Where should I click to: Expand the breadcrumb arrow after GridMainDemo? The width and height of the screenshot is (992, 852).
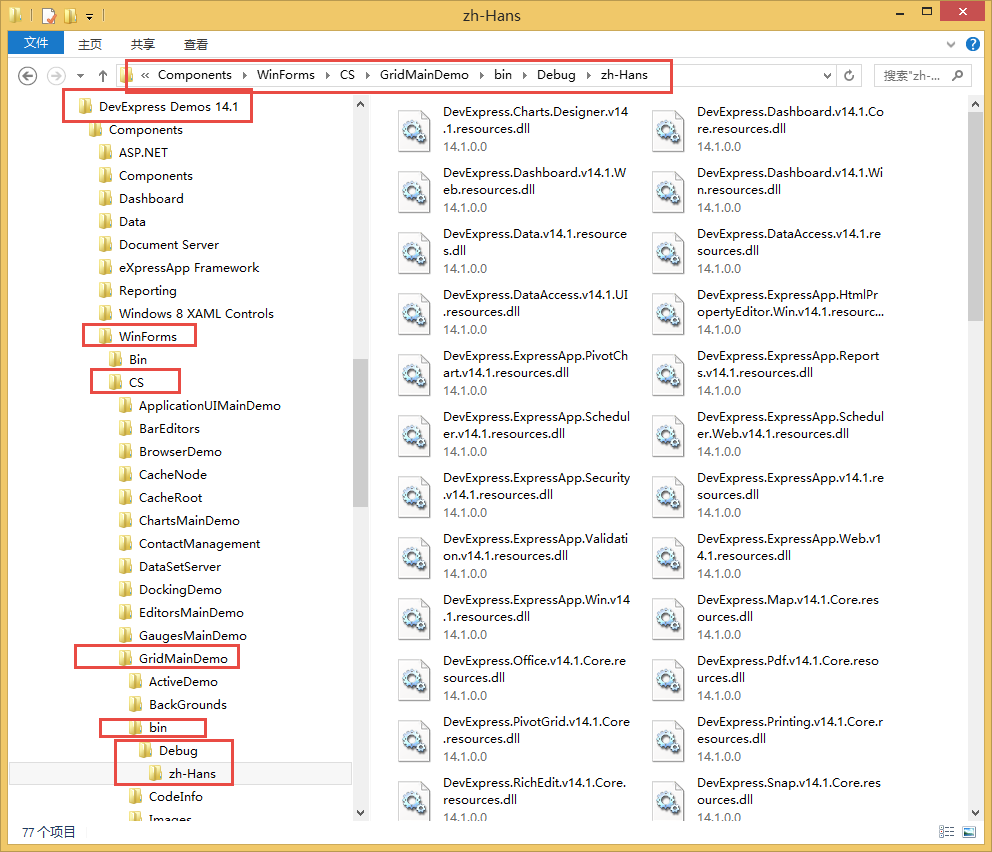coord(481,75)
